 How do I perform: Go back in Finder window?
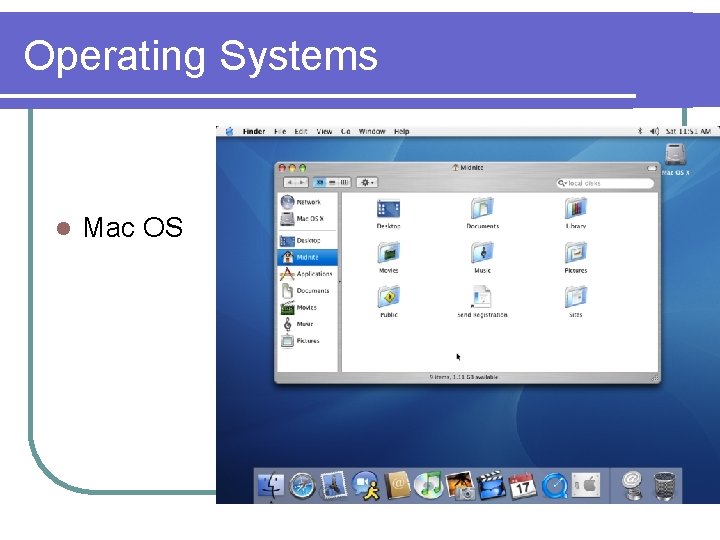click(289, 182)
